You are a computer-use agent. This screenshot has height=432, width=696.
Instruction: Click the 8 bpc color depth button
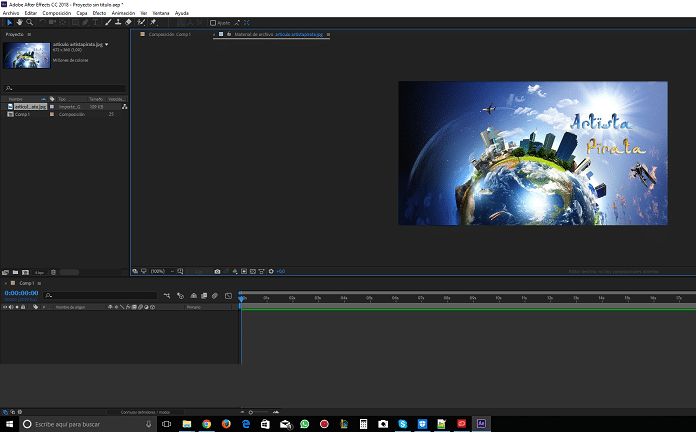pyautogui.click(x=39, y=272)
